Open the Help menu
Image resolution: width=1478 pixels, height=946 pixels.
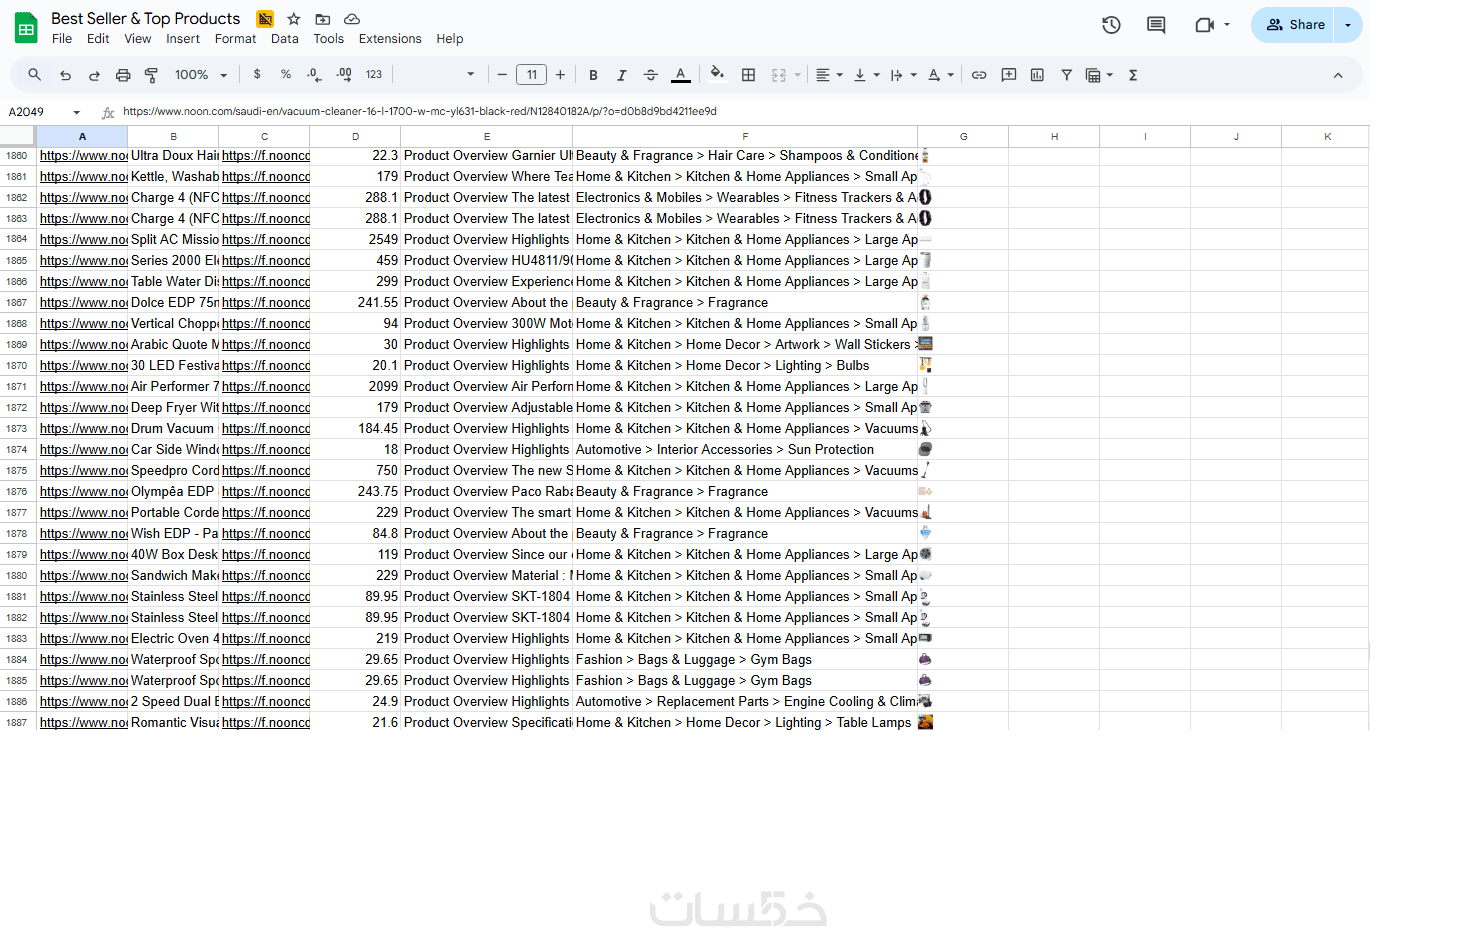(450, 39)
